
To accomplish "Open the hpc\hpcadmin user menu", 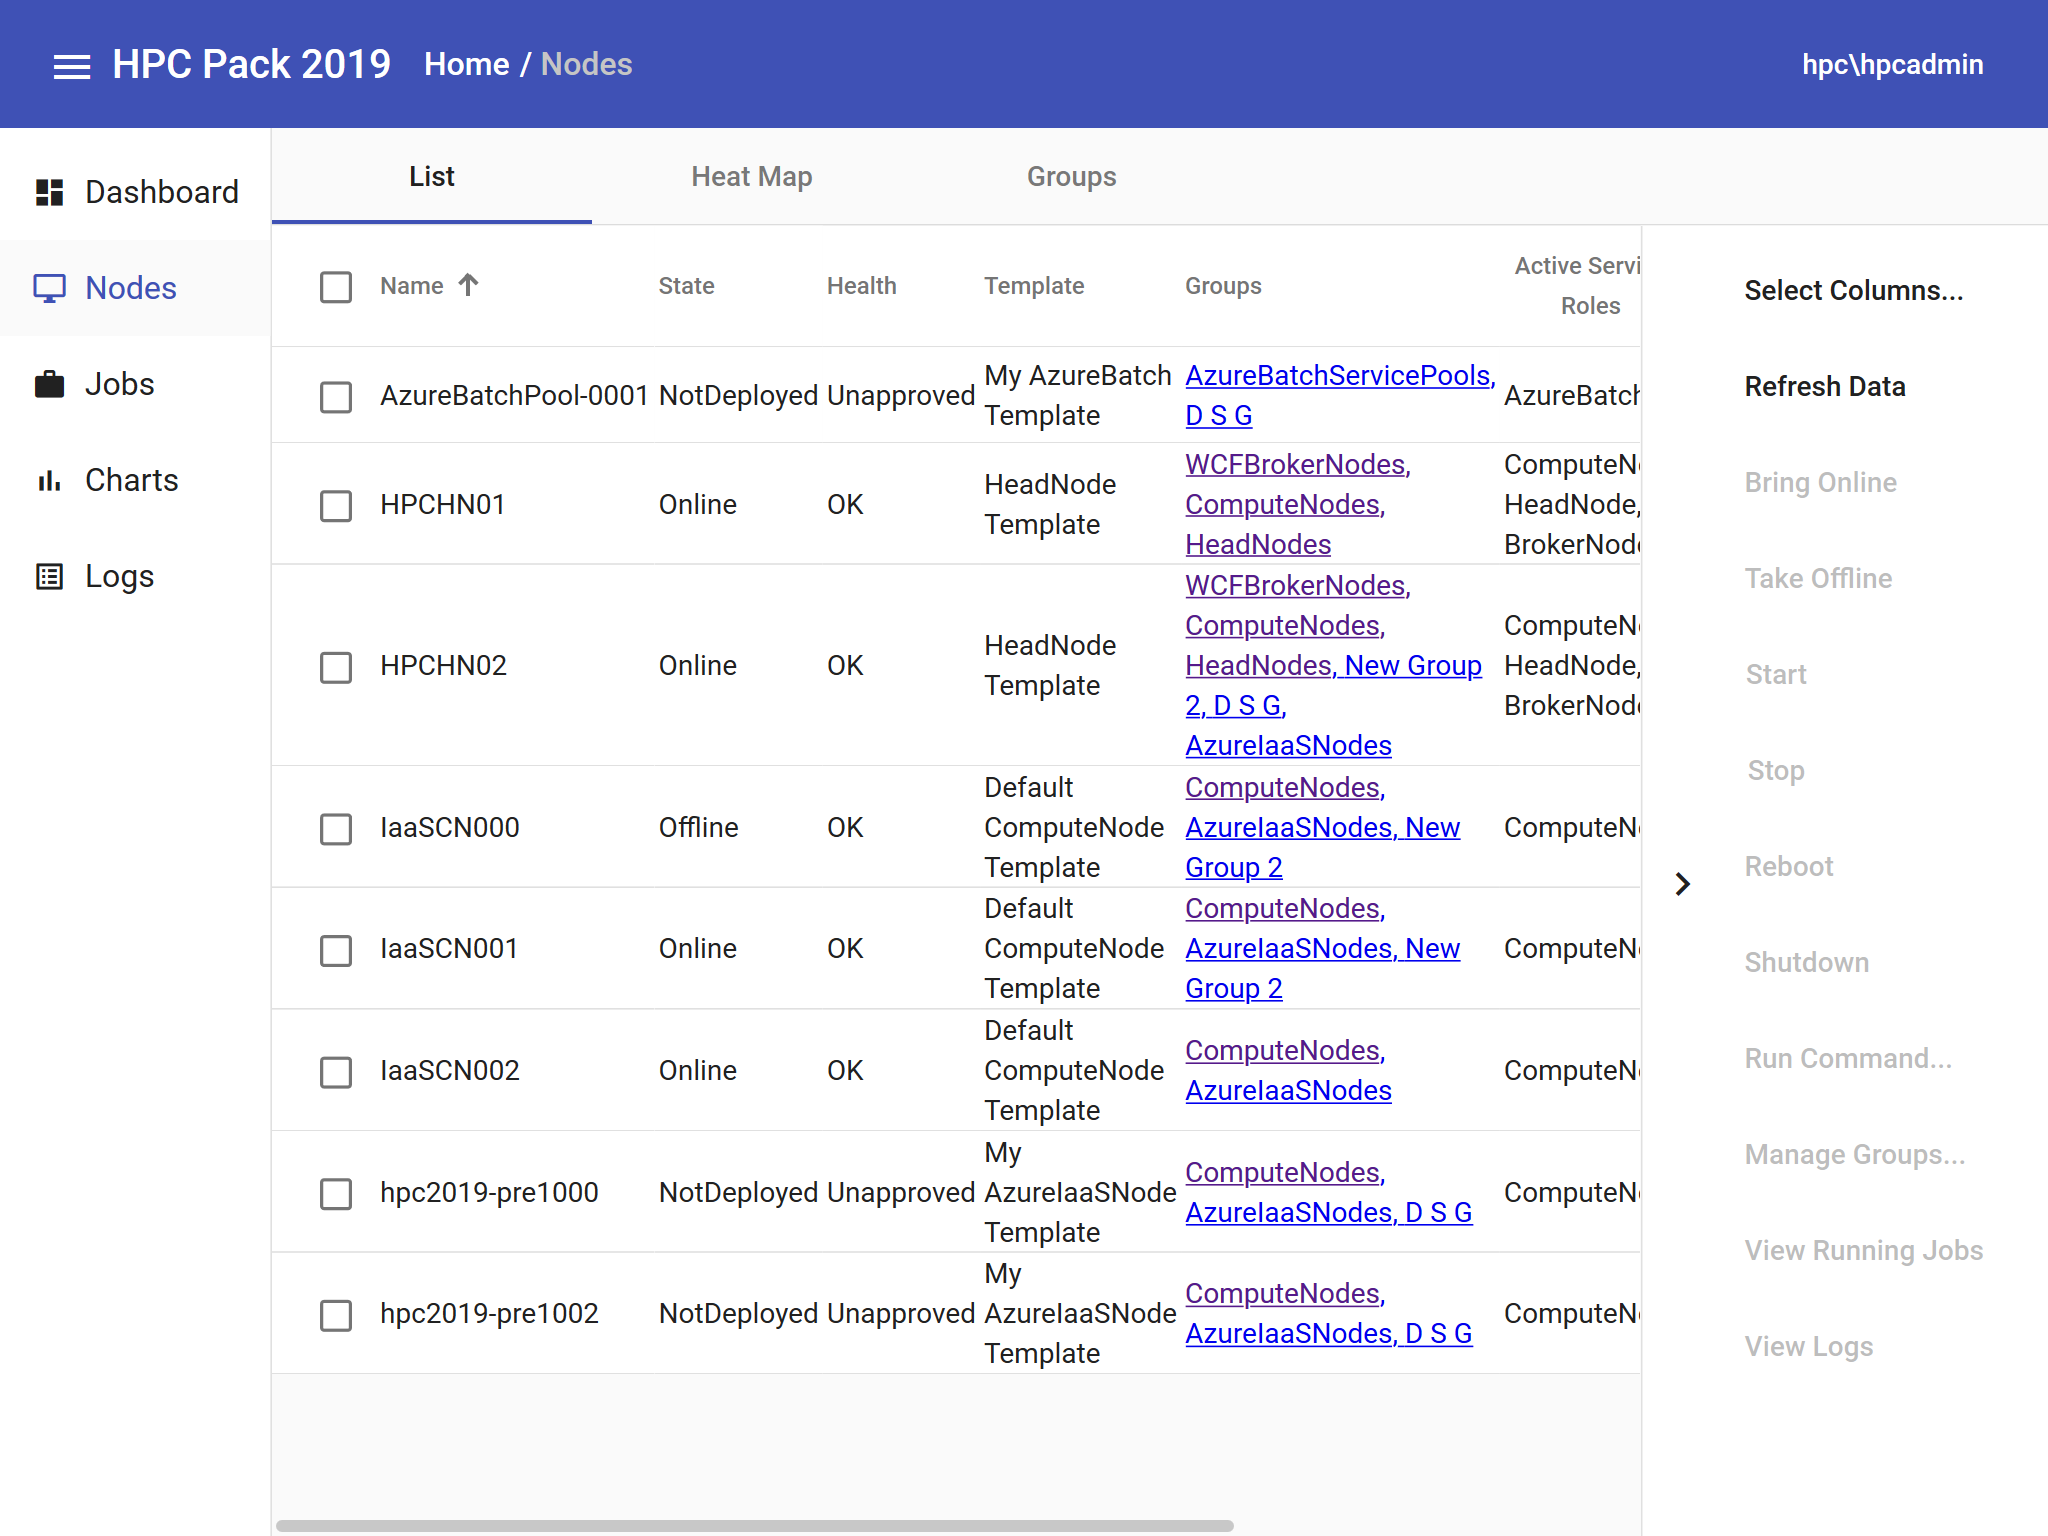I will tap(1892, 64).
